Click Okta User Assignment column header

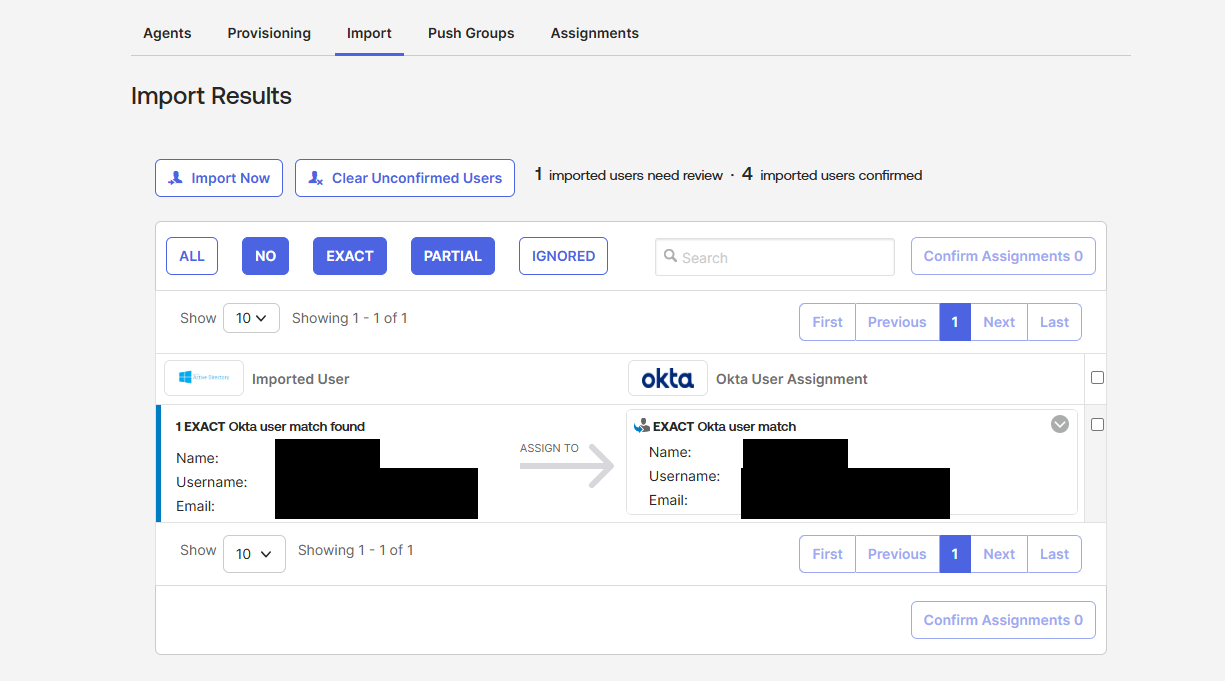point(792,379)
